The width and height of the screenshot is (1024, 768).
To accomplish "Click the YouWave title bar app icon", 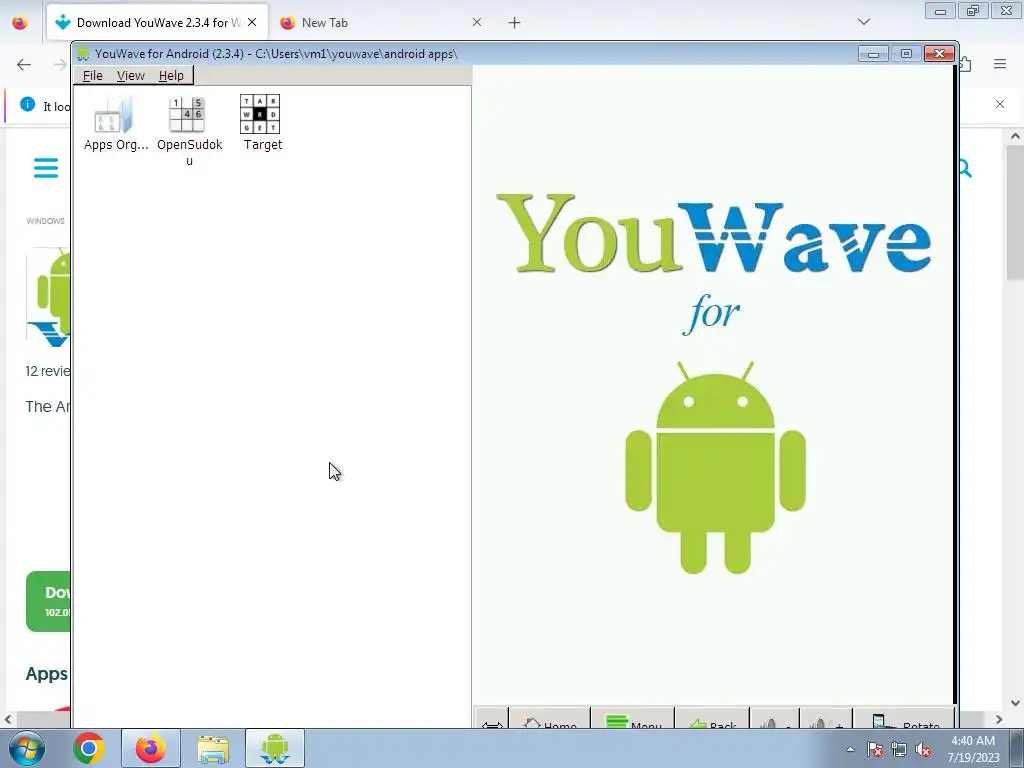I will click(x=83, y=54).
